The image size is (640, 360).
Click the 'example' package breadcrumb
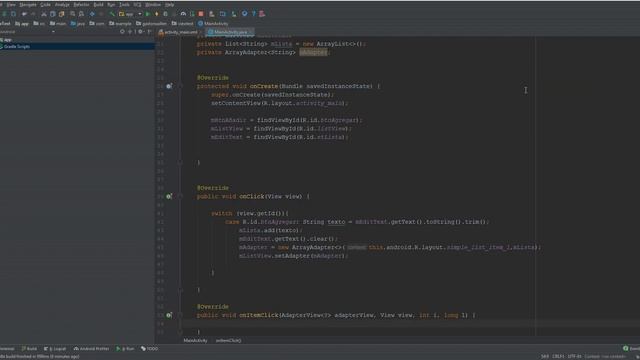pyautogui.click(x=120, y=24)
